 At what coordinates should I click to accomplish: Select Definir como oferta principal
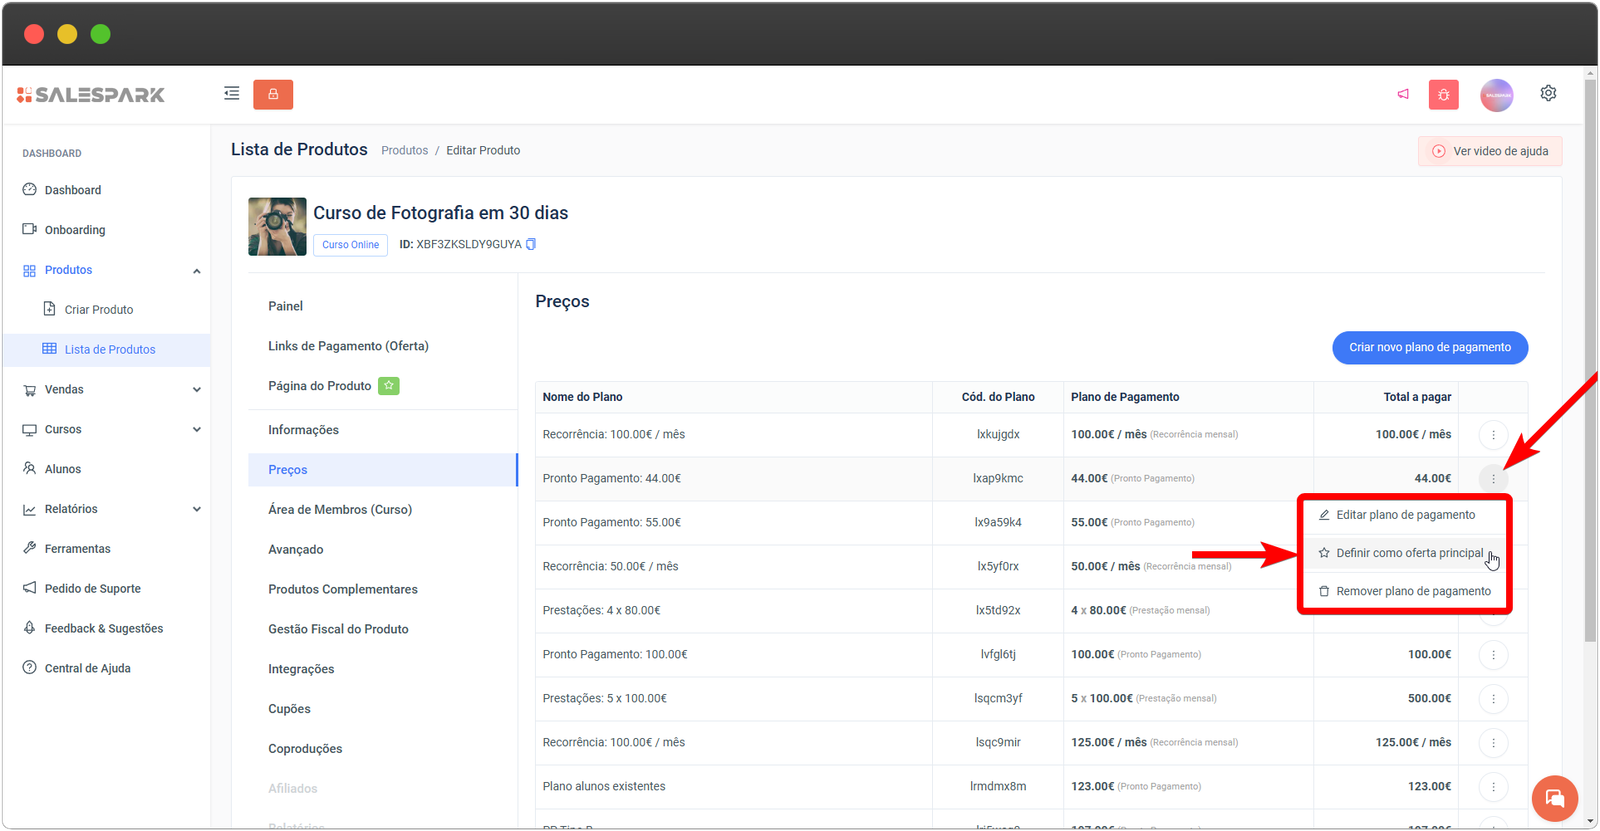click(1409, 553)
